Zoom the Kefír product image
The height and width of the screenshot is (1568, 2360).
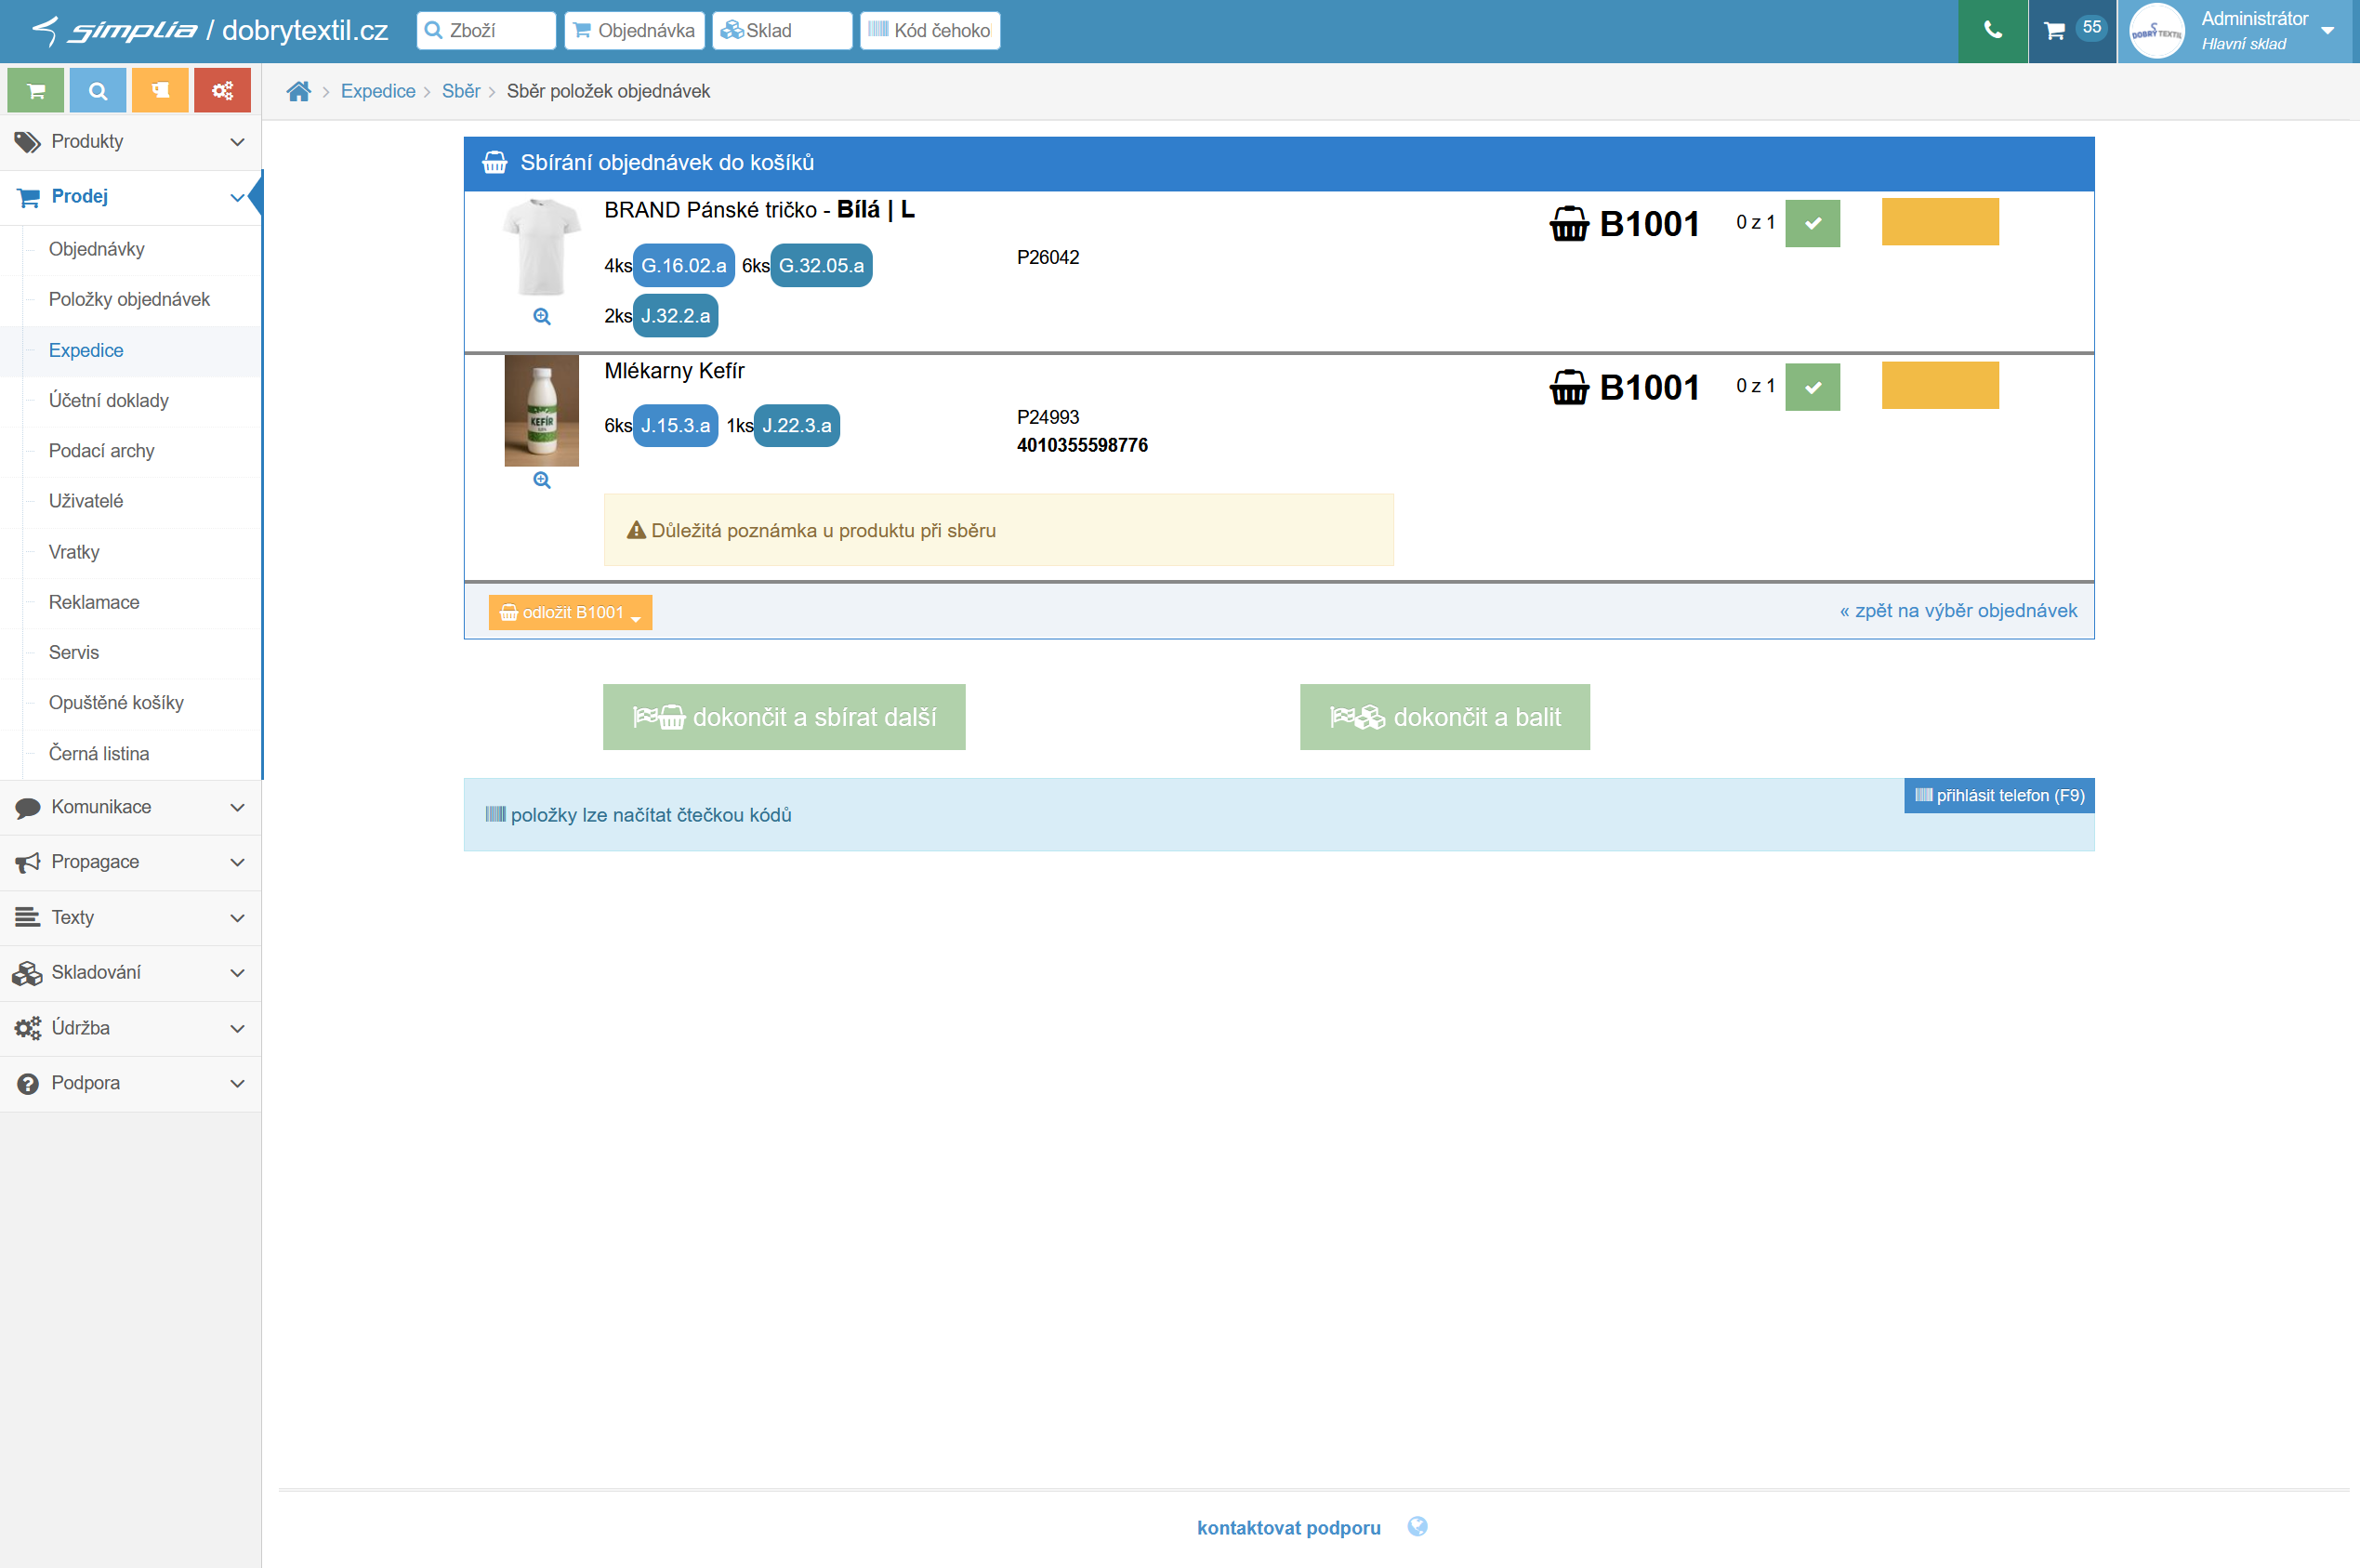(x=542, y=480)
